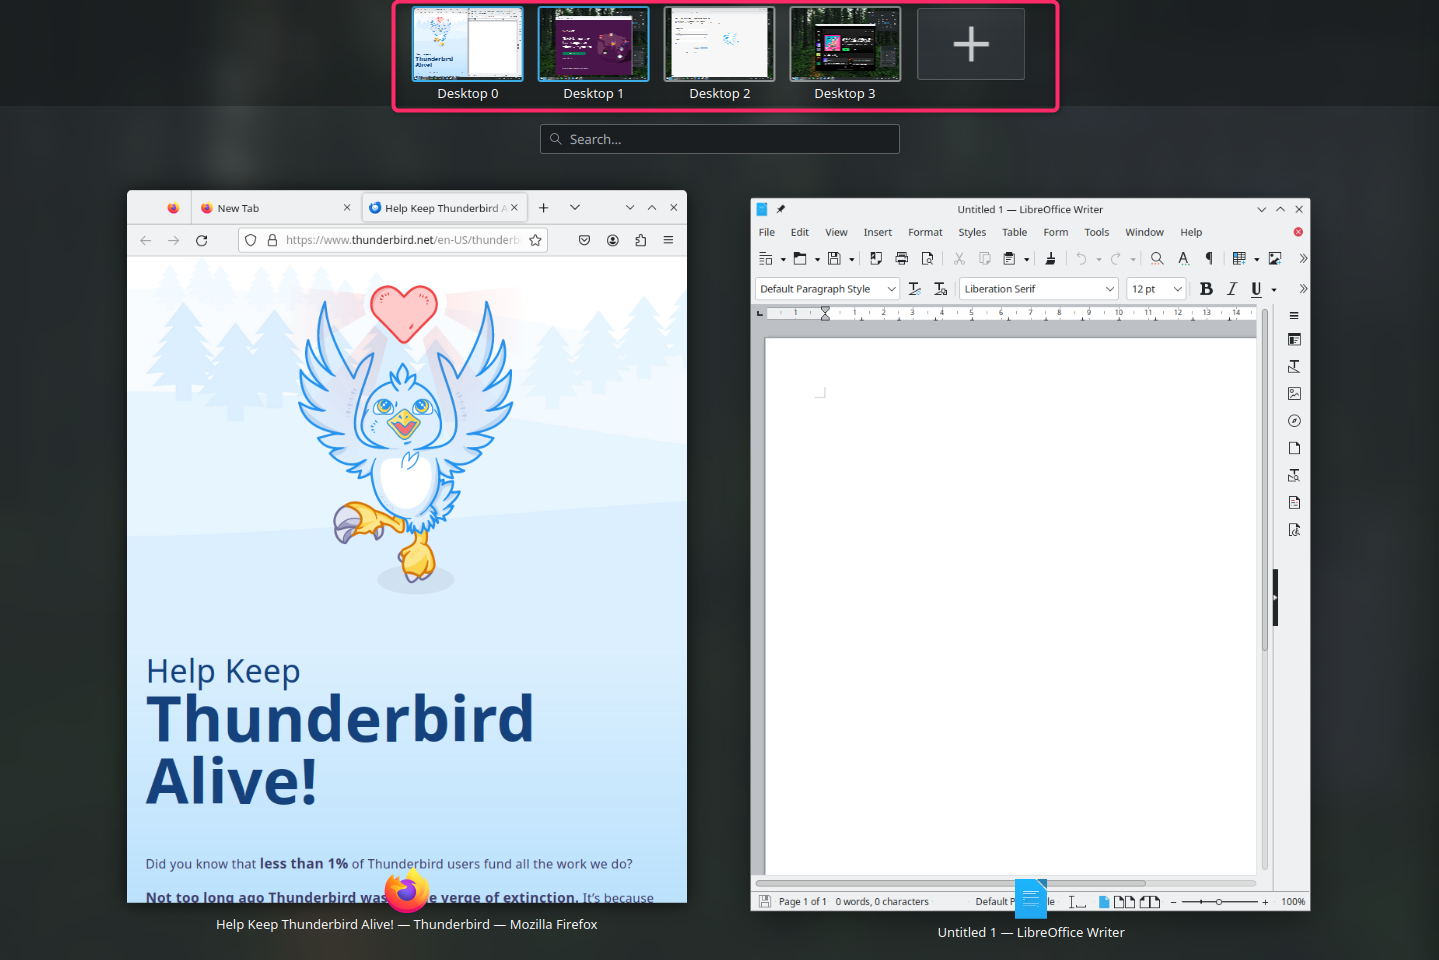Open the Writer sidebar Properties deck
Viewport: 1439px width, 960px height.
tap(1294, 340)
